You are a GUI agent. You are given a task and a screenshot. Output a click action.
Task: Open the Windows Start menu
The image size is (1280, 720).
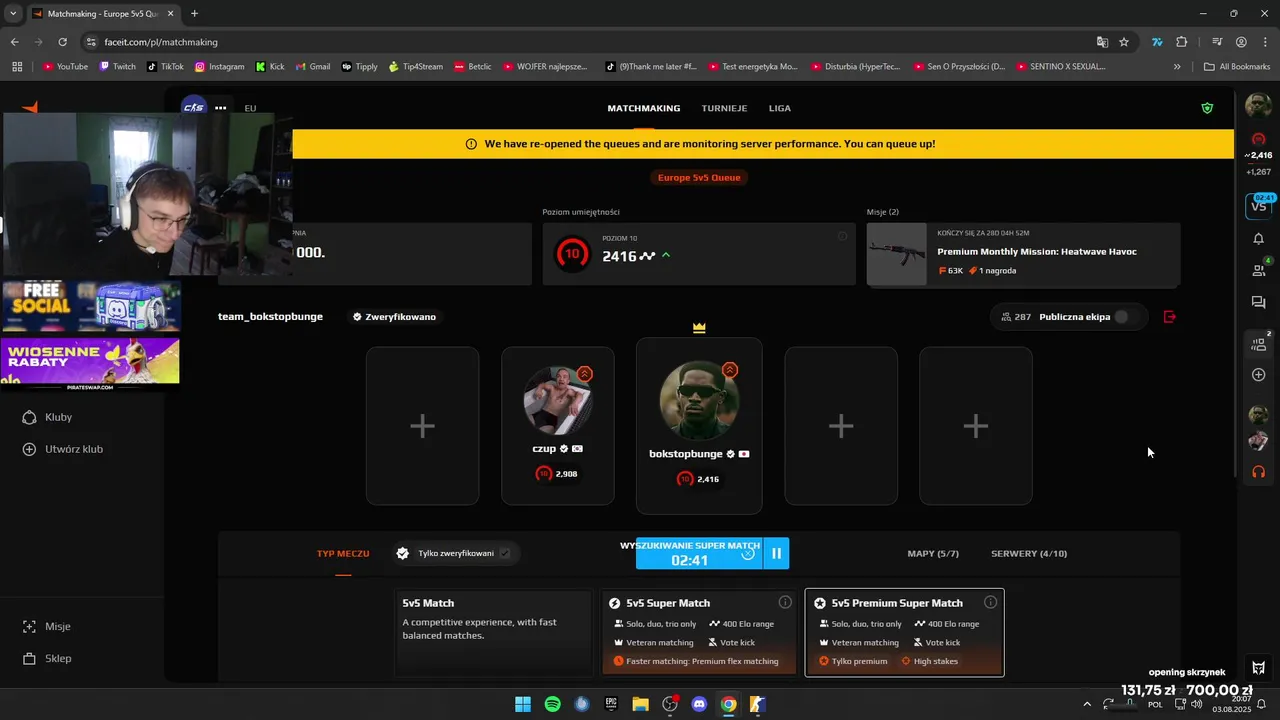point(523,704)
